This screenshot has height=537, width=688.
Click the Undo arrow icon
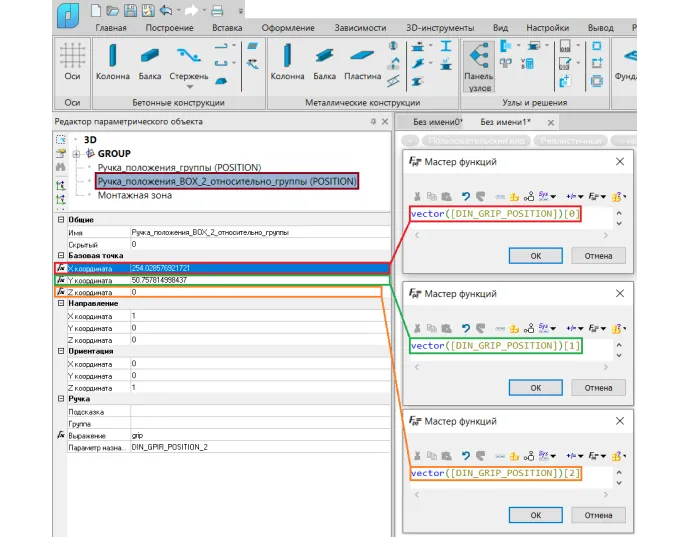pyautogui.click(x=166, y=10)
